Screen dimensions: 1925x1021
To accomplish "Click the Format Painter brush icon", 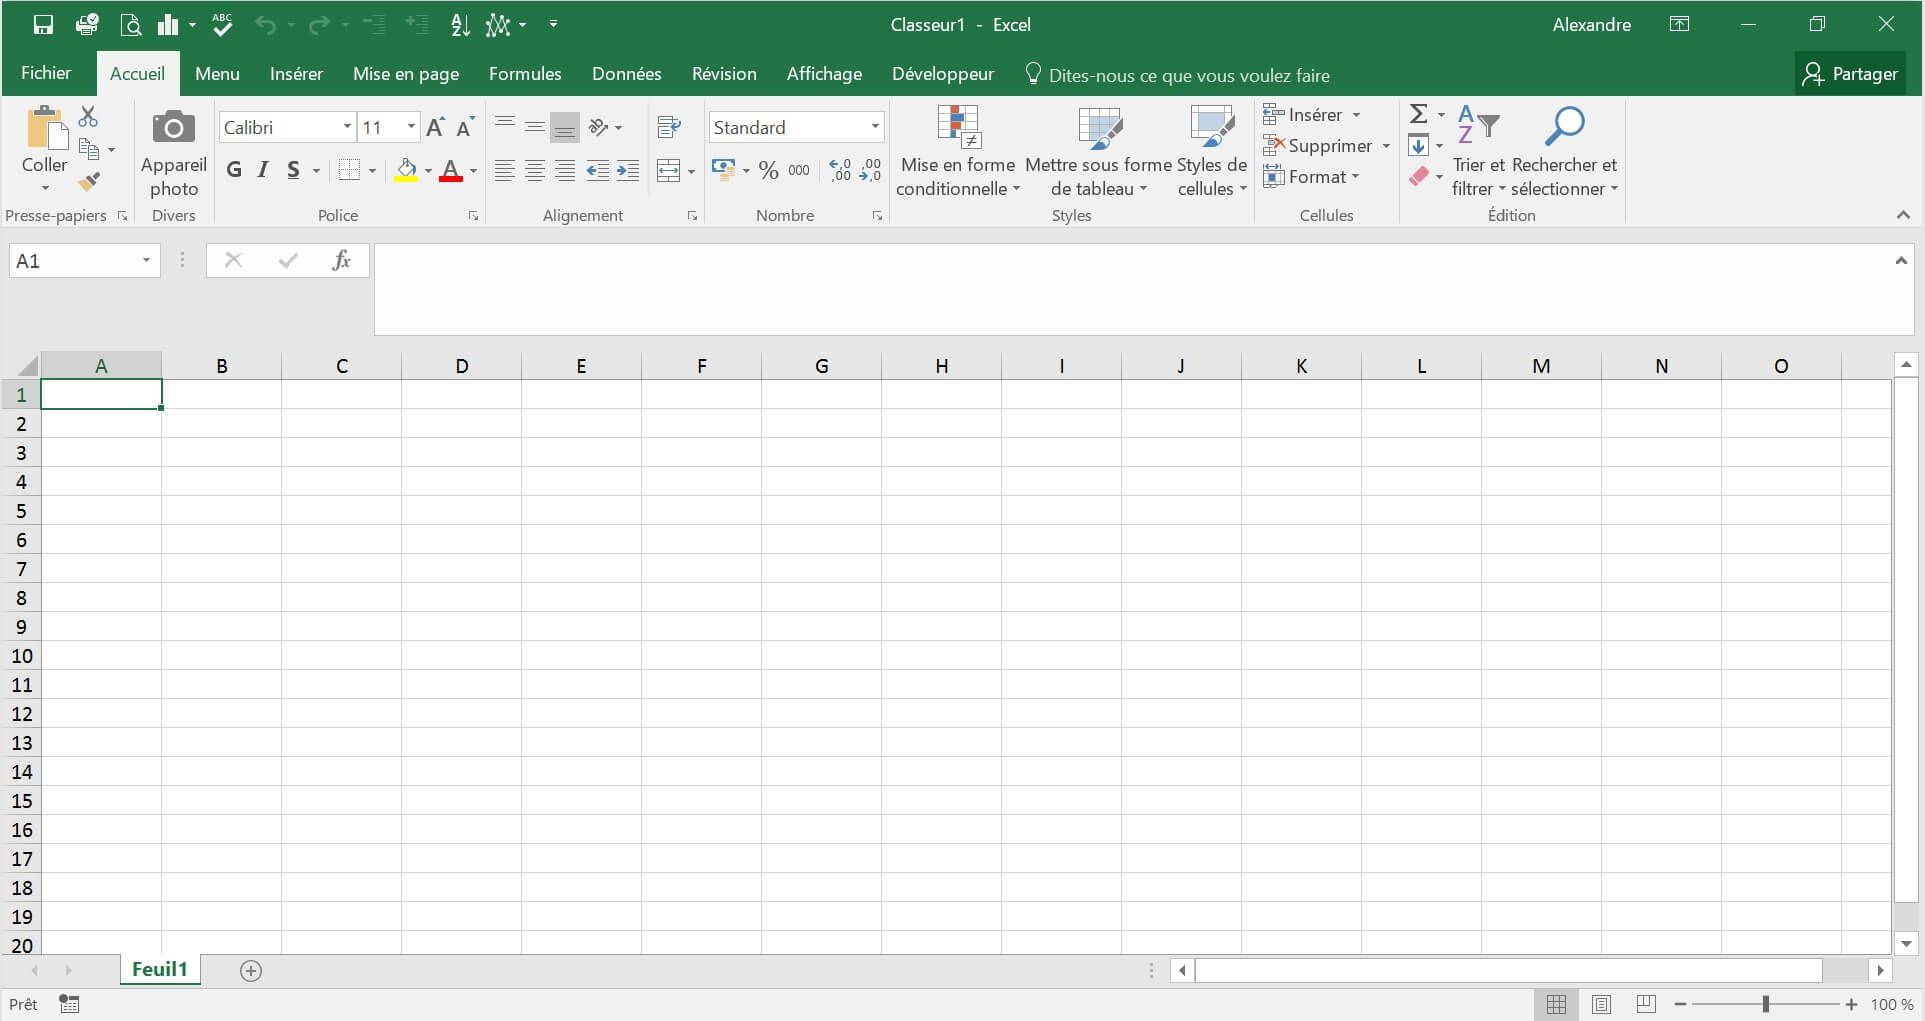I will [x=89, y=182].
